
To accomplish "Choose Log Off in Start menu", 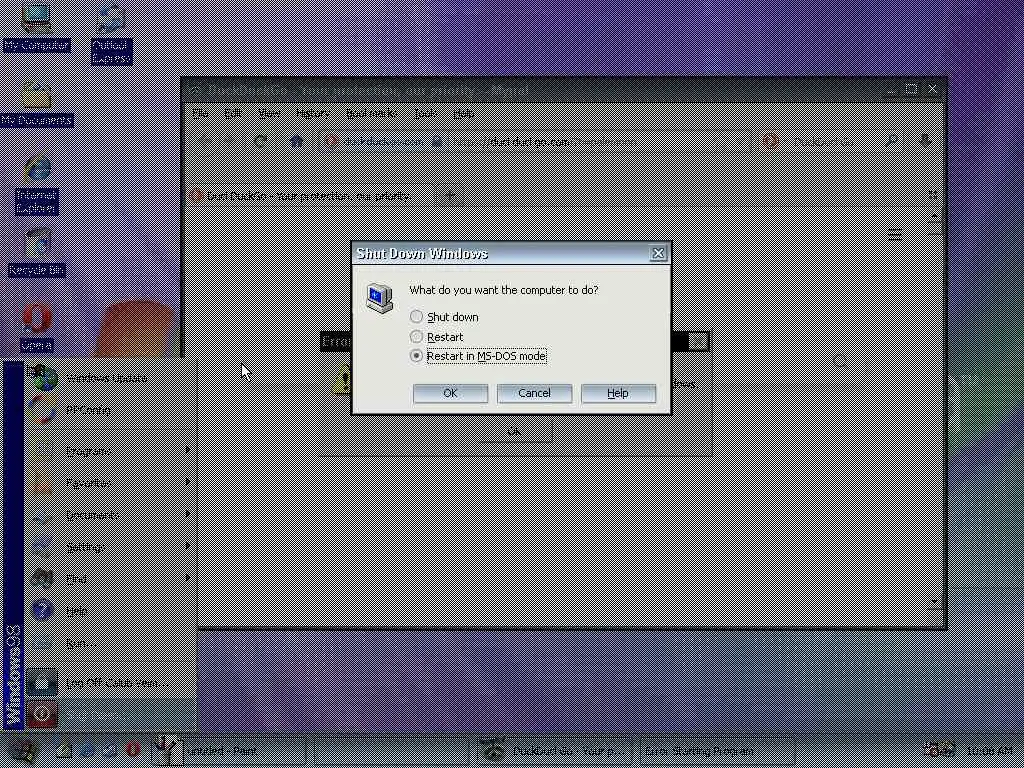I will (x=111, y=683).
